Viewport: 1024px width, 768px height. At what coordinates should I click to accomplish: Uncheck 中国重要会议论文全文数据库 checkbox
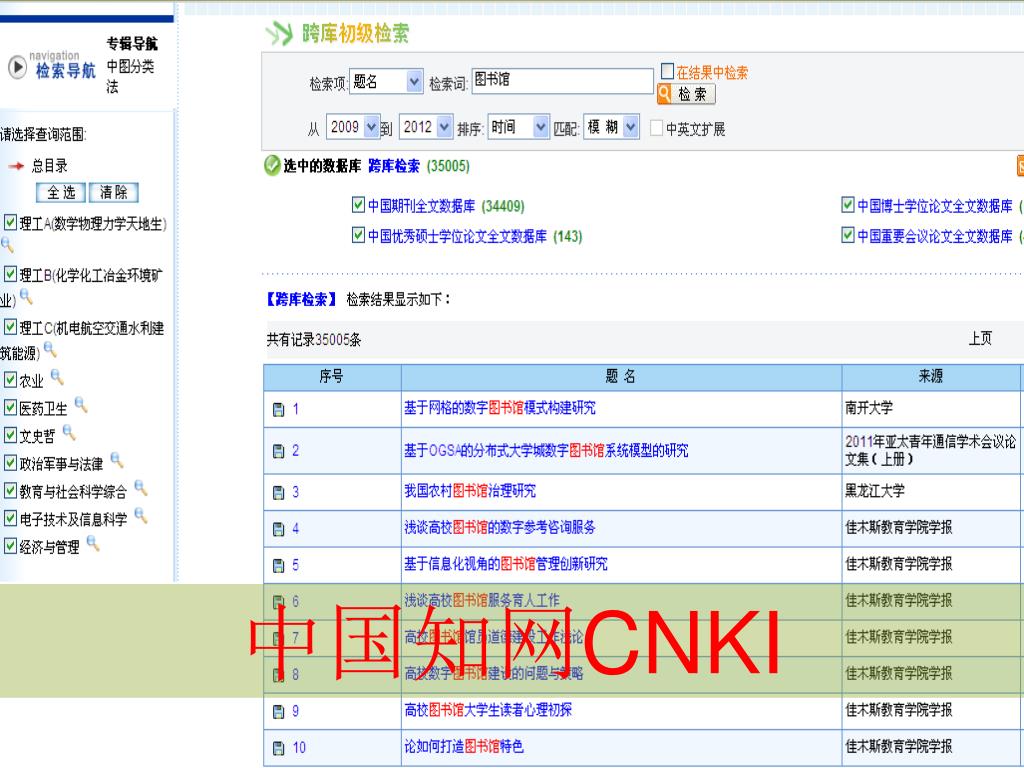pyautogui.click(x=848, y=234)
